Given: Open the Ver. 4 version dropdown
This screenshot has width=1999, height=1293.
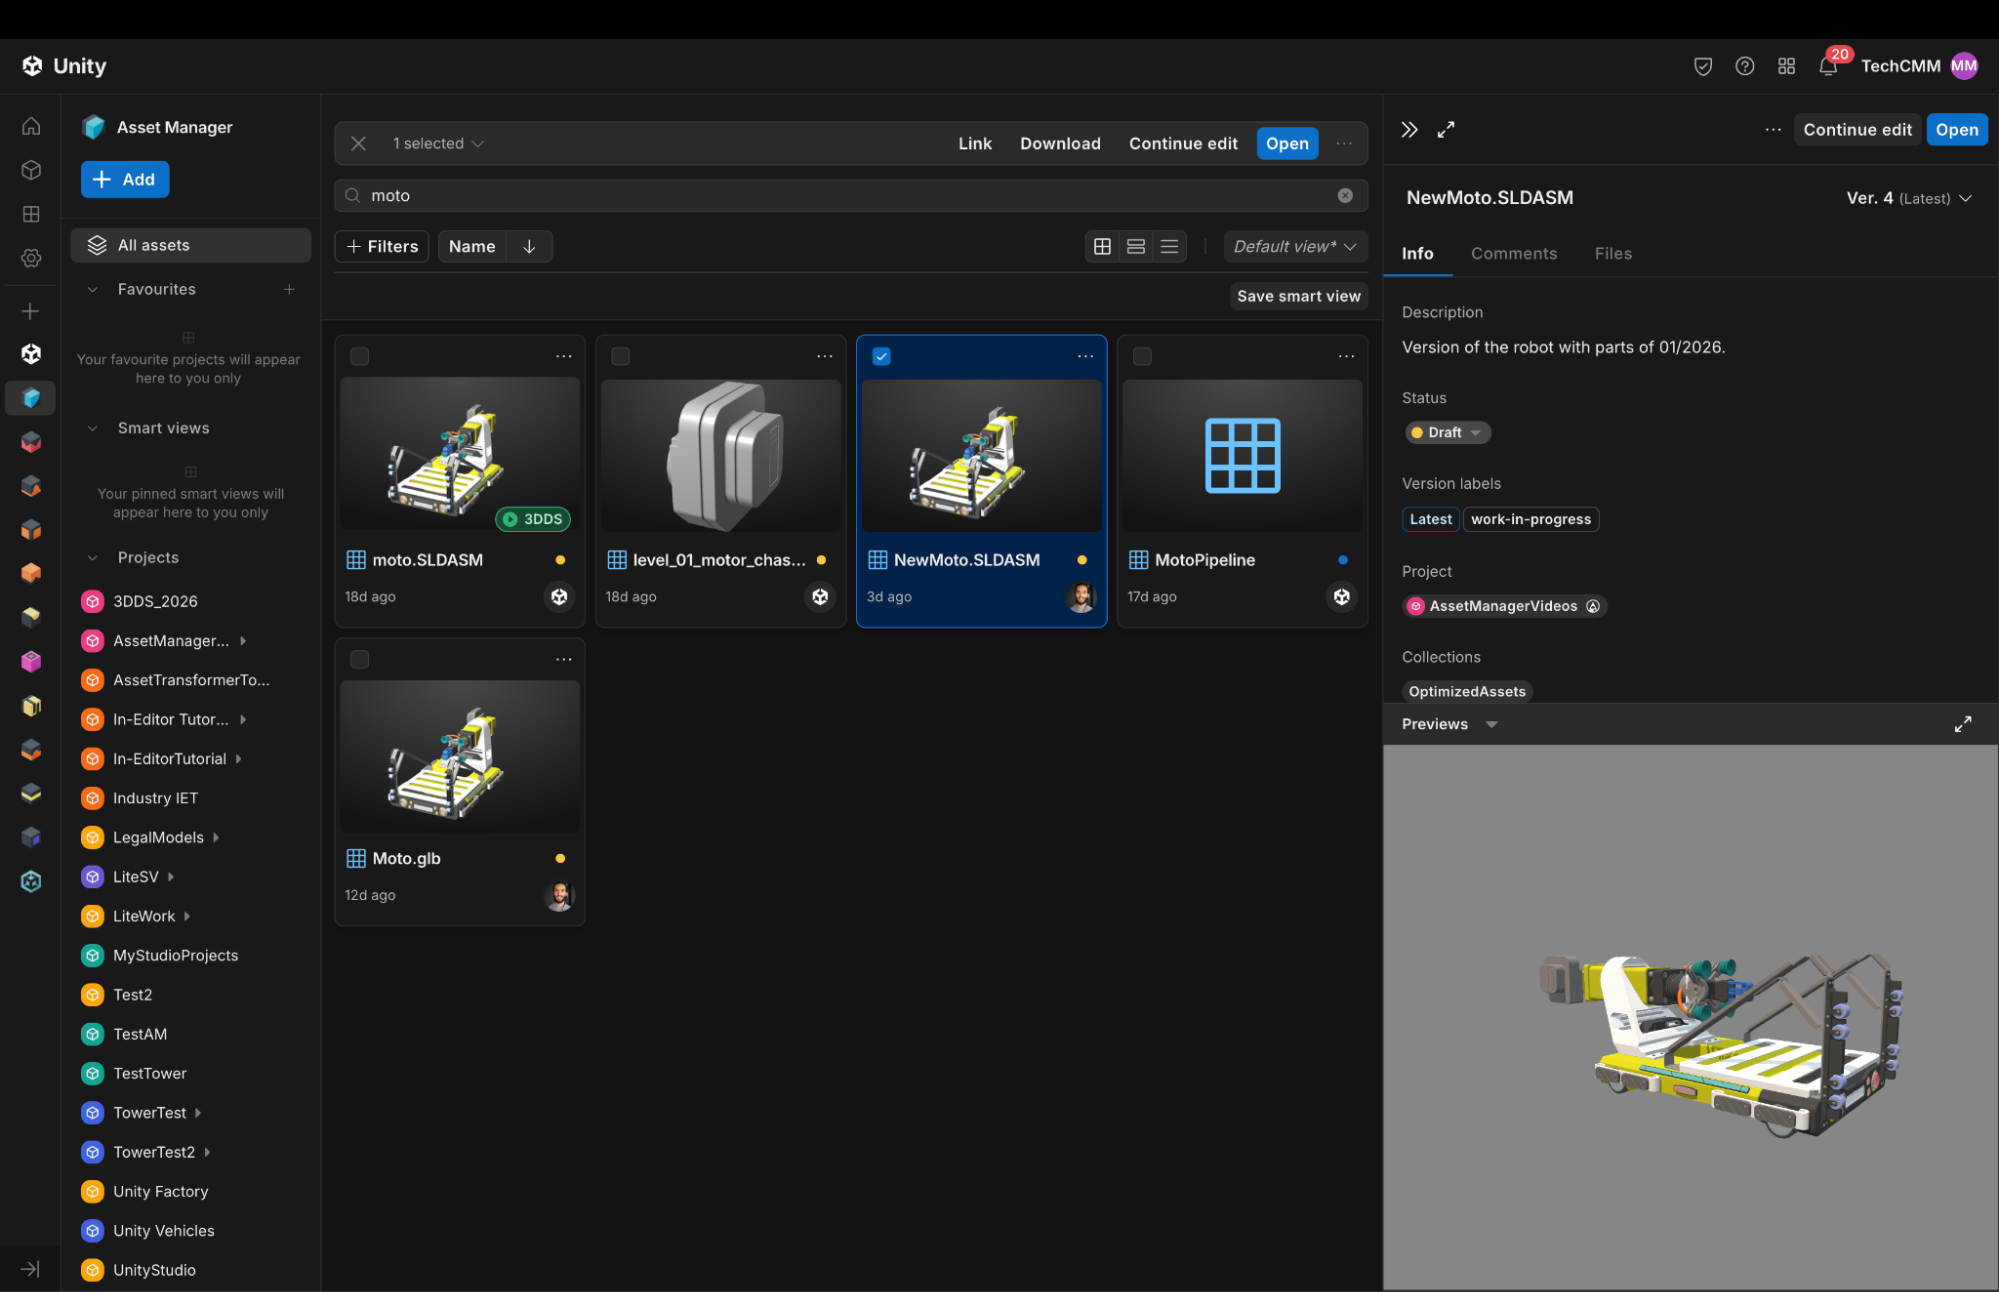Looking at the screenshot, I should [x=1909, y=198].
